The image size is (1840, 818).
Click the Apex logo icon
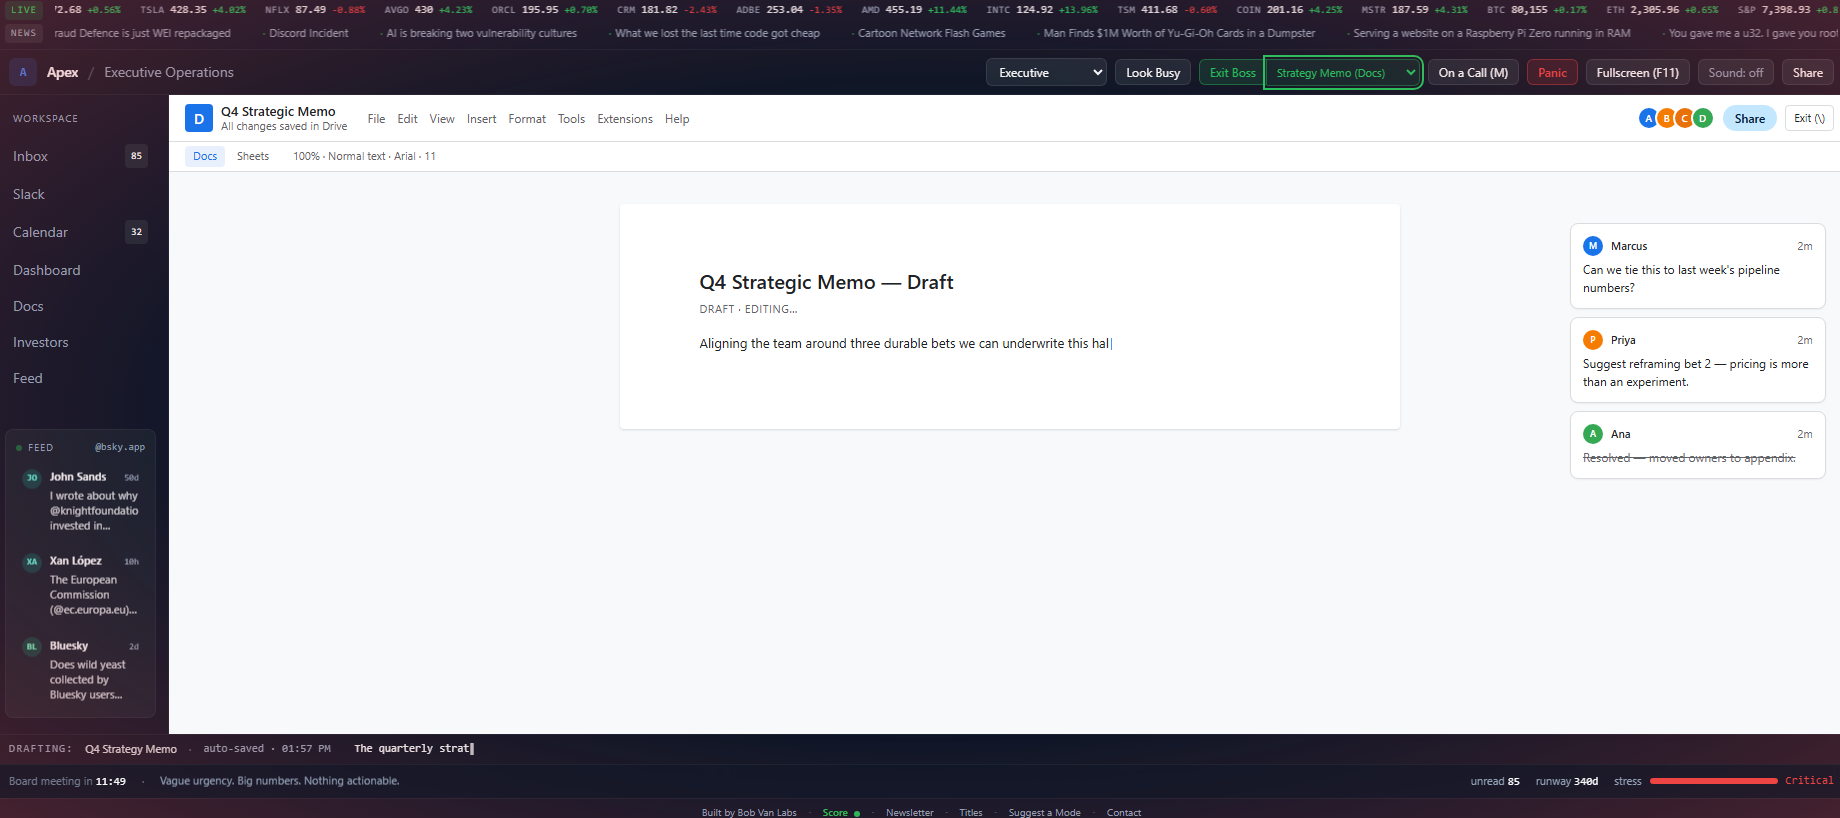[23, 72]
